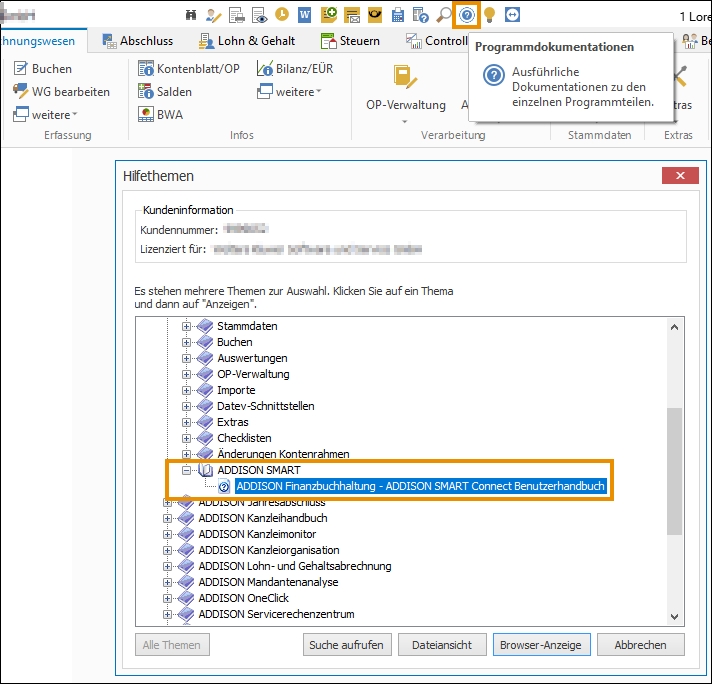Image resolution: width=712 pixels, height=684 pixels.
Task: Click scroll down arrow in topics list
Action: coord(674,617)
